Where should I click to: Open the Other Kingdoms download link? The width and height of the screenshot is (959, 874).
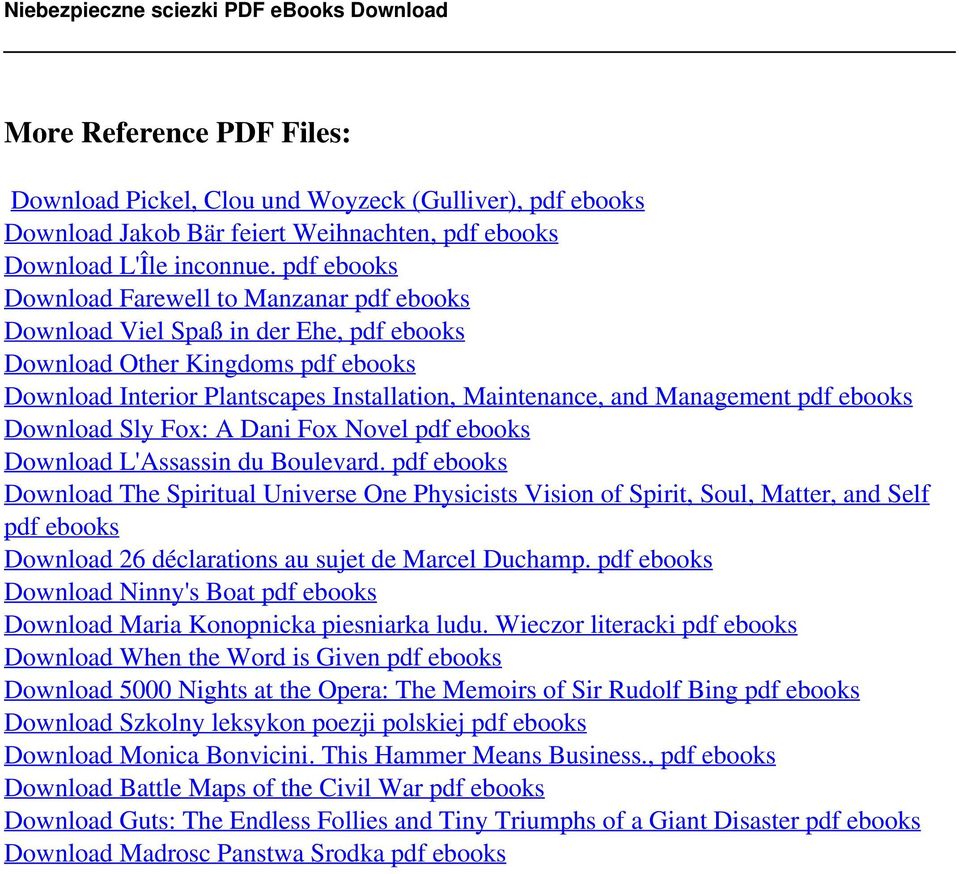tap(210, 364)
